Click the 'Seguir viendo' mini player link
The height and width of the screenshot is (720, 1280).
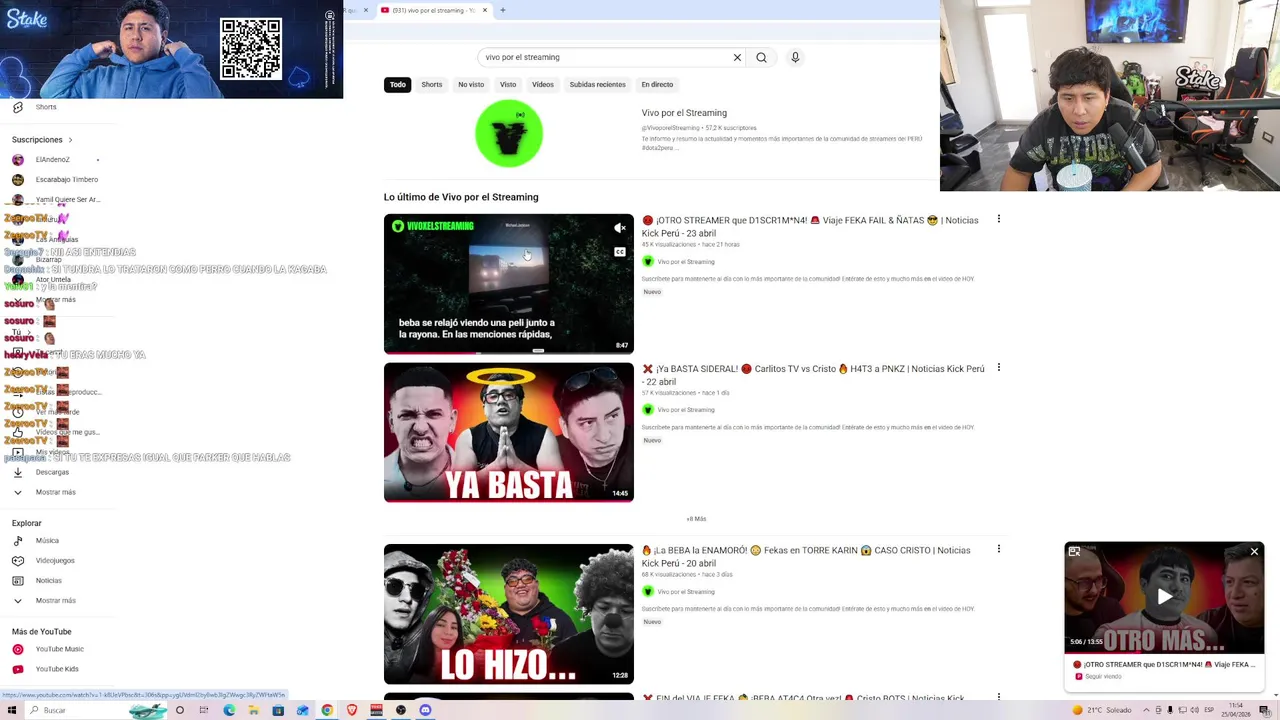tap(1103, 677)
